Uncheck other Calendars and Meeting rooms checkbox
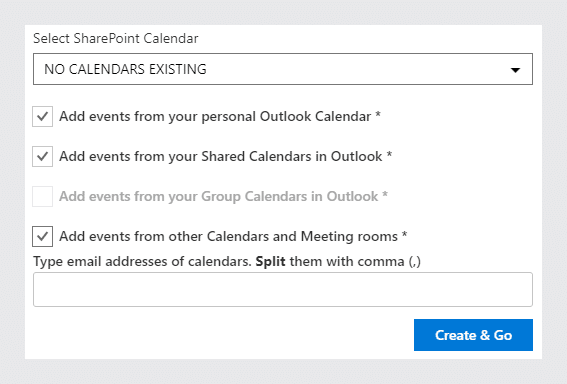 [x=42, y=236]
